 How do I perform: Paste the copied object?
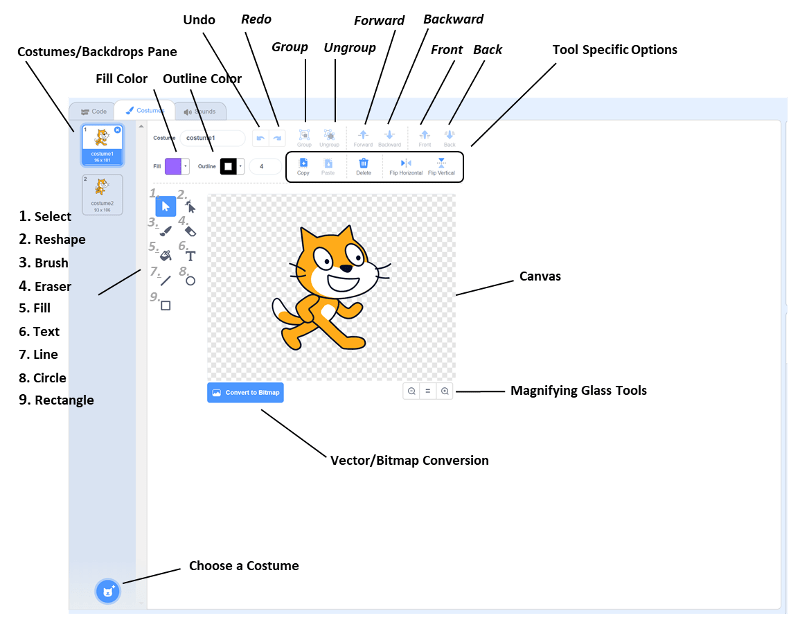328,166
